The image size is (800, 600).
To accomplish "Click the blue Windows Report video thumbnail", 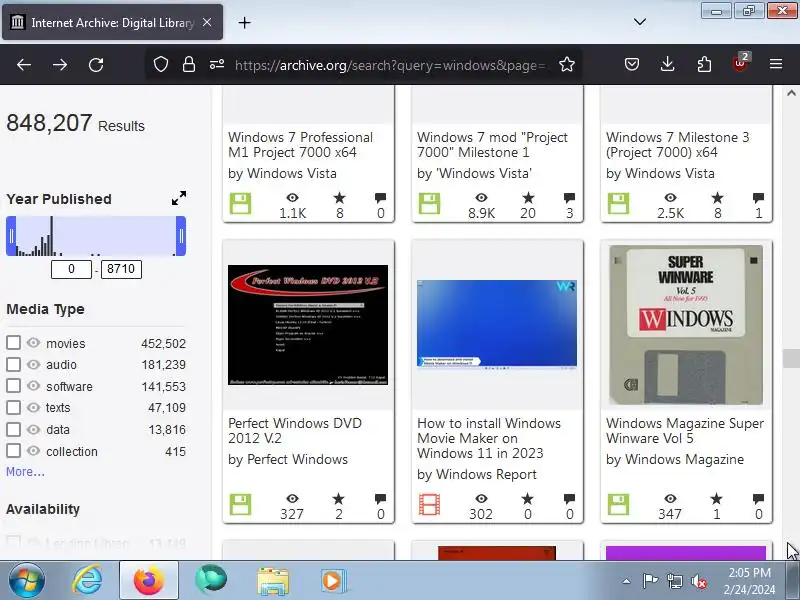I will 496,324.
